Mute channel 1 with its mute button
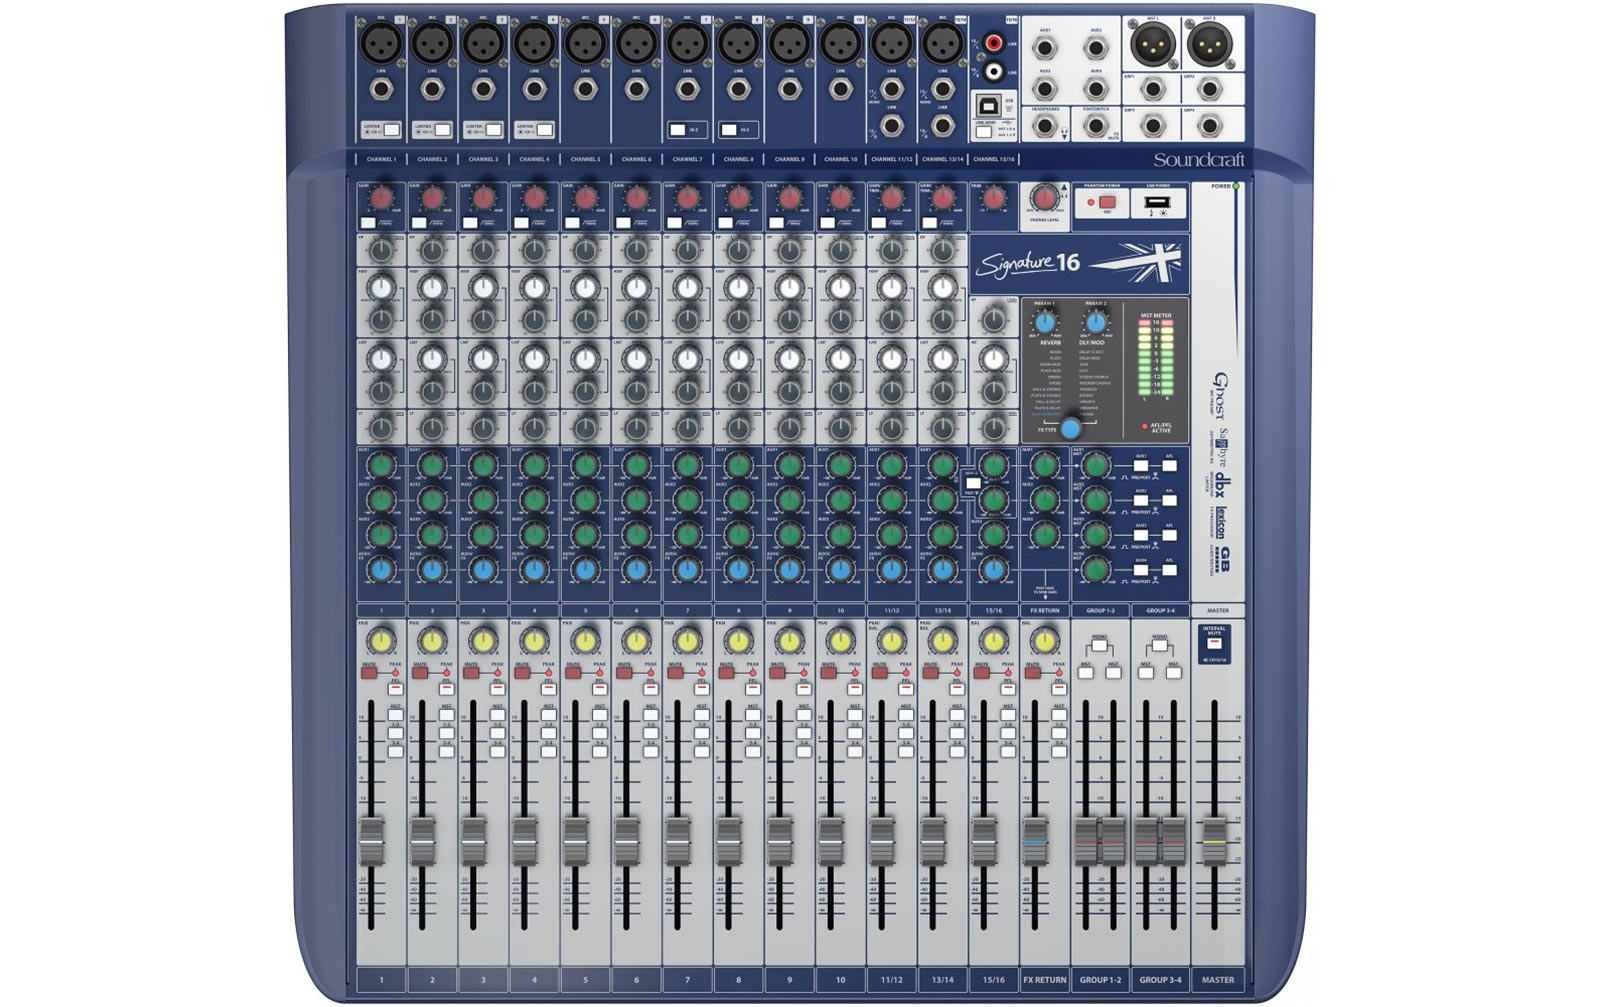The height and width of the screenshot is (1007, 1600). click(368, 674)
